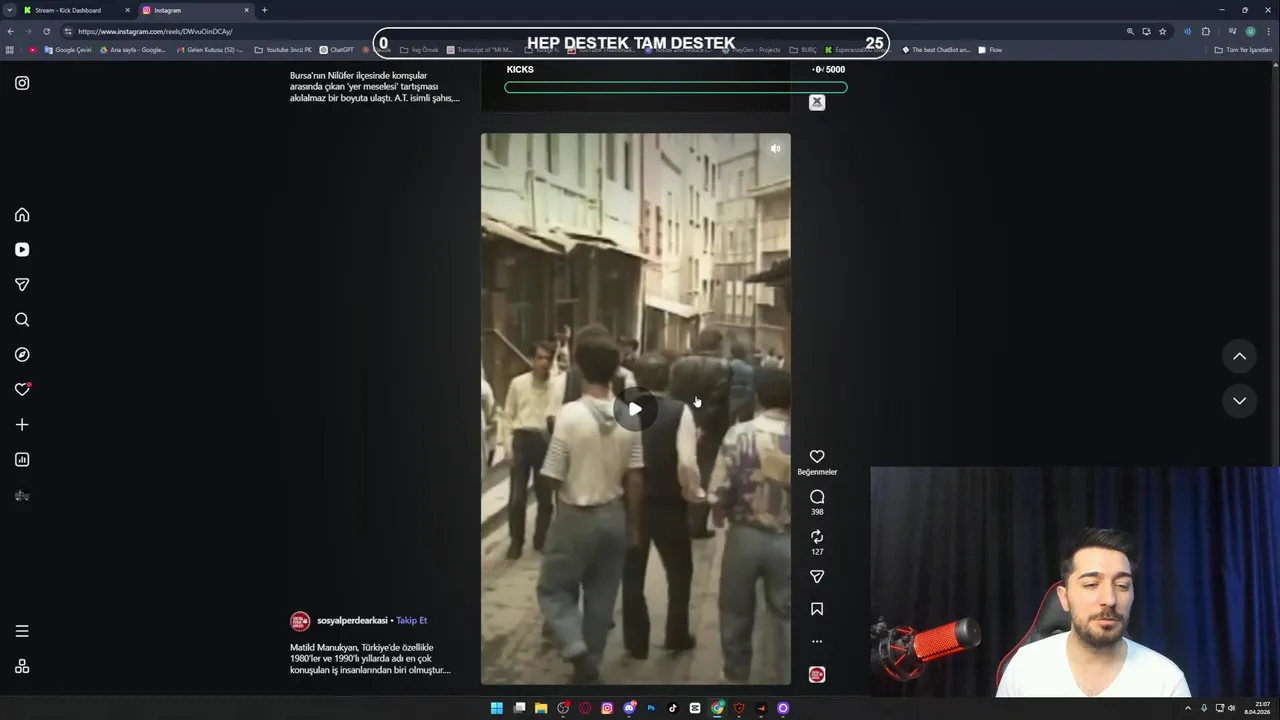This screenshot has width=1280, height=720.
Task: Reload the page with refresh icon
Action: (x=46, y=31)
